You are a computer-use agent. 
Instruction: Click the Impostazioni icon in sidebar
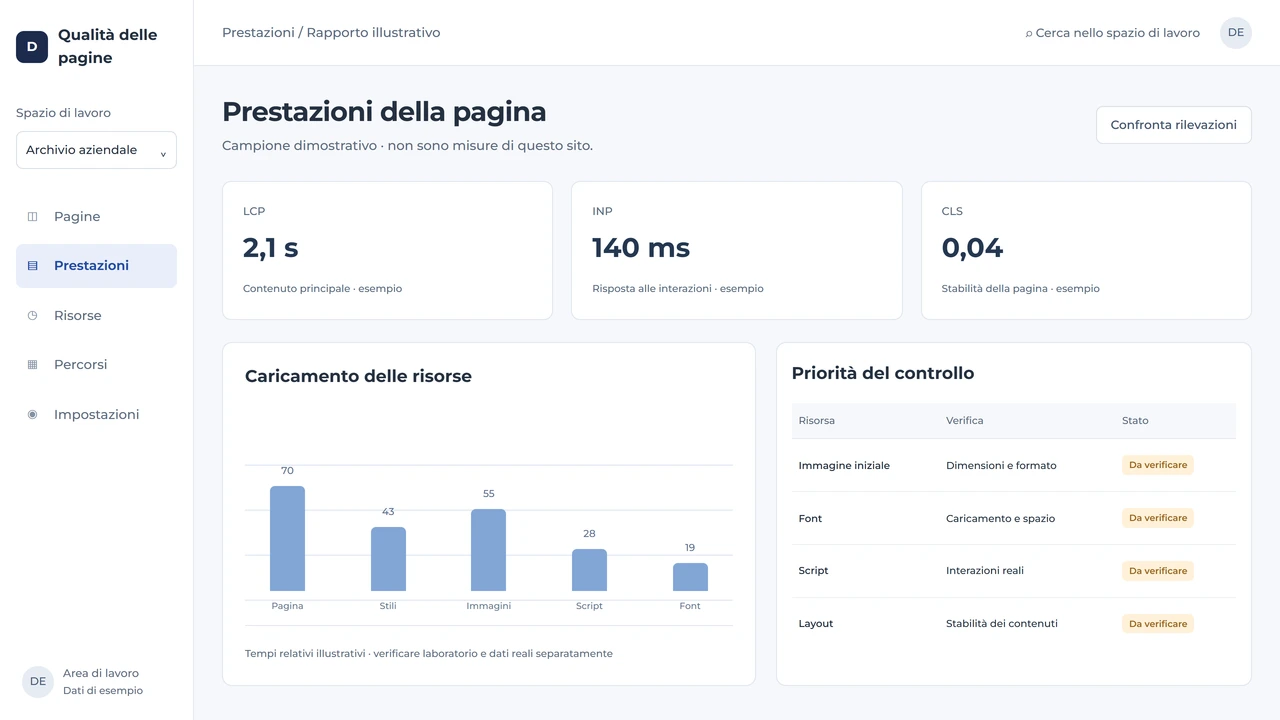point(32,414)
